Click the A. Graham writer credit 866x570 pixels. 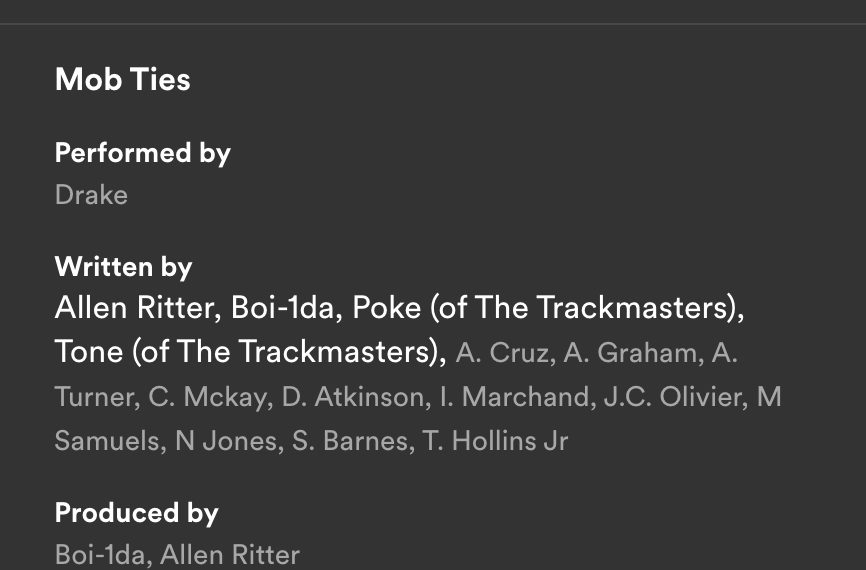pos(630,353)
